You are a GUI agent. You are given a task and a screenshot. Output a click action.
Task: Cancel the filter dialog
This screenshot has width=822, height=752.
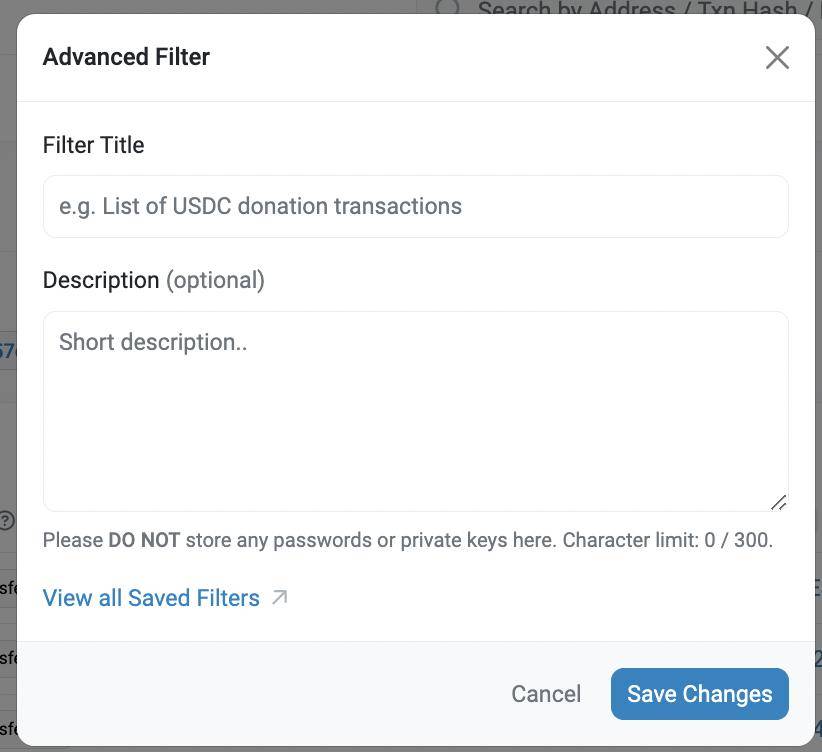tap(546, 694)
